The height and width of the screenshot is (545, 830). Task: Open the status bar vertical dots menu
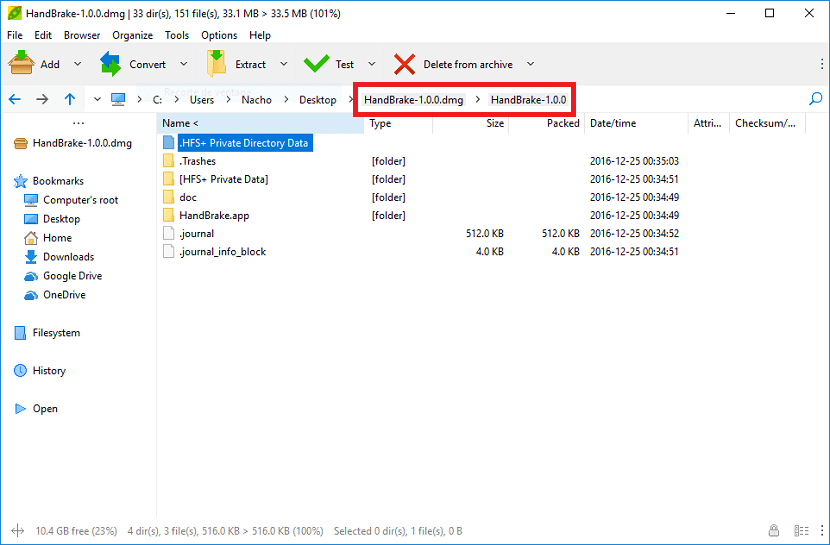point(822,530)
